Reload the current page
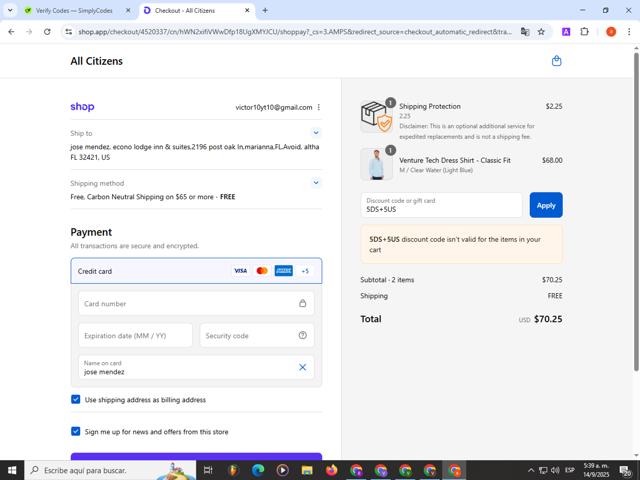Image resolution: width=640 pixels, height=480 pixels. point(47,32)
